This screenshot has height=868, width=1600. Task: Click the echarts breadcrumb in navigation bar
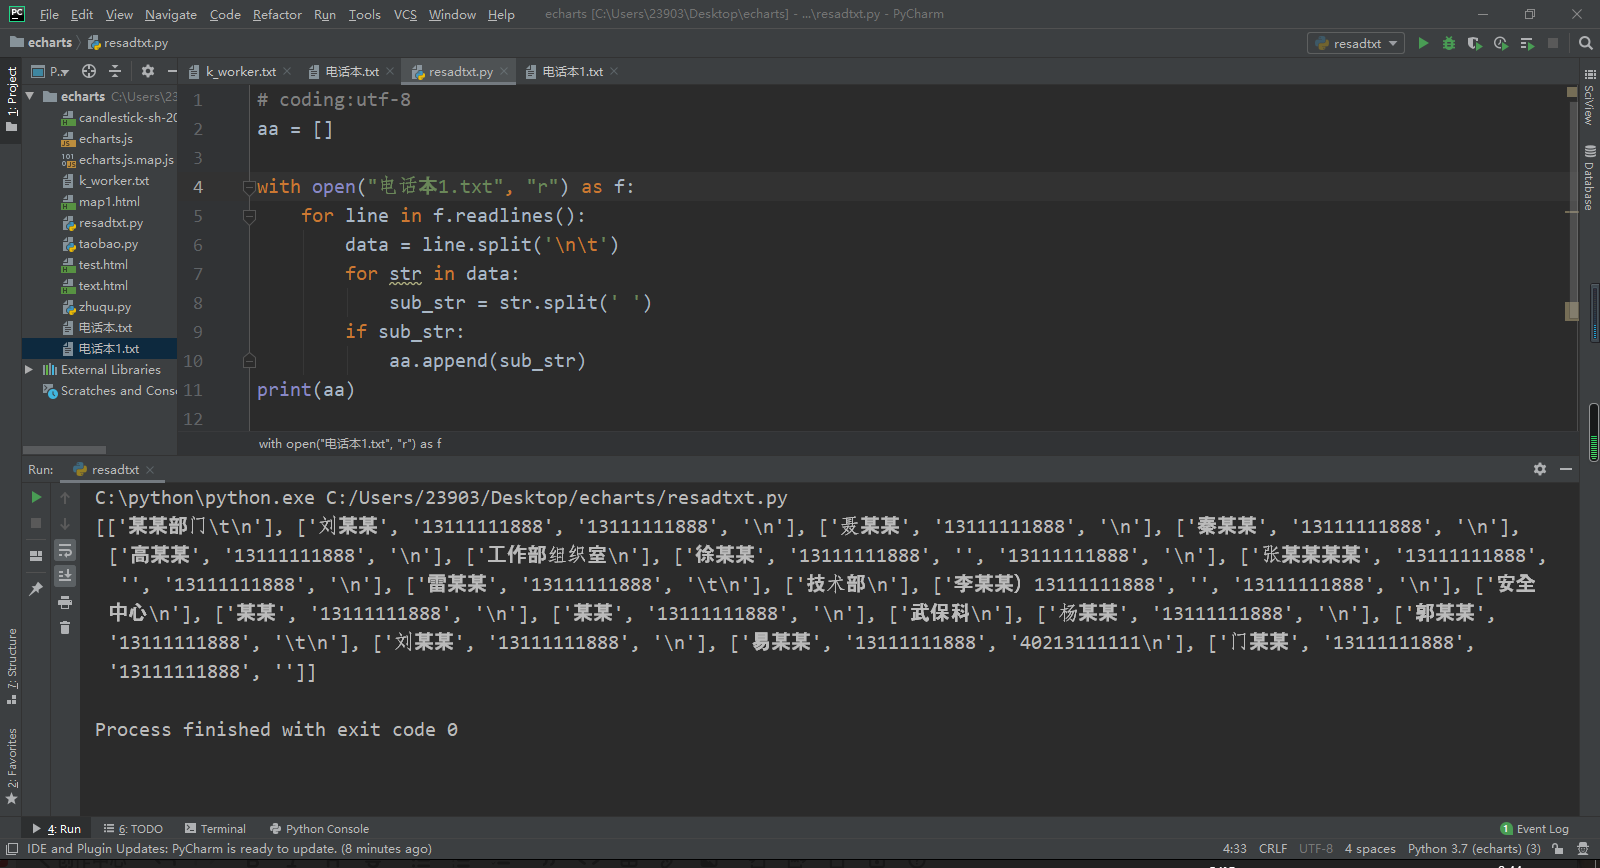point(41,43)
